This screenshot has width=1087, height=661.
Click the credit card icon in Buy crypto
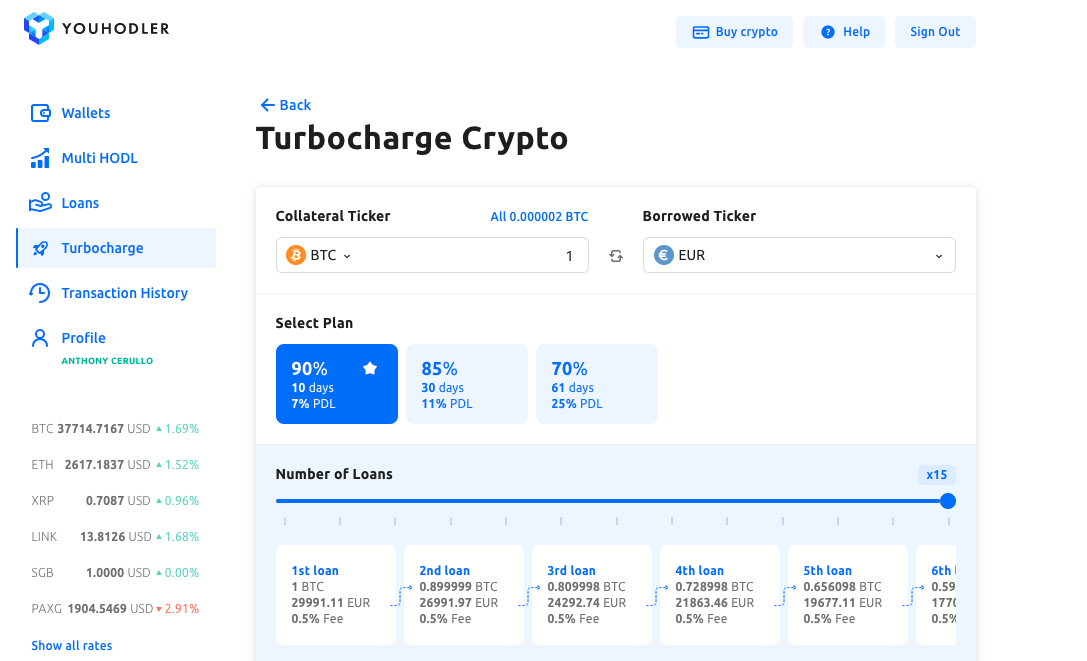701,33
